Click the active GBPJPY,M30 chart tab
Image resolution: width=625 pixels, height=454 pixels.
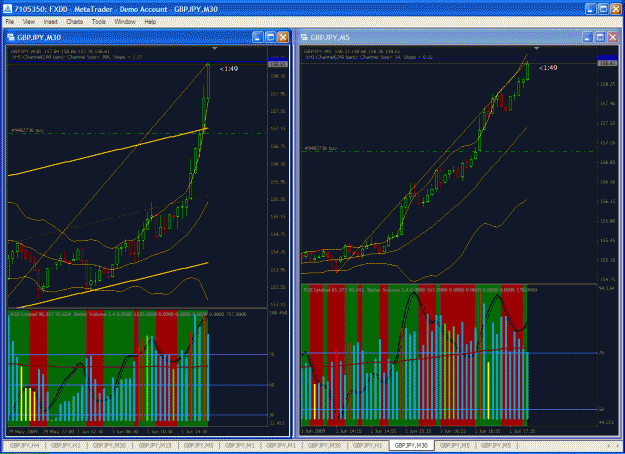click(411, 445)
